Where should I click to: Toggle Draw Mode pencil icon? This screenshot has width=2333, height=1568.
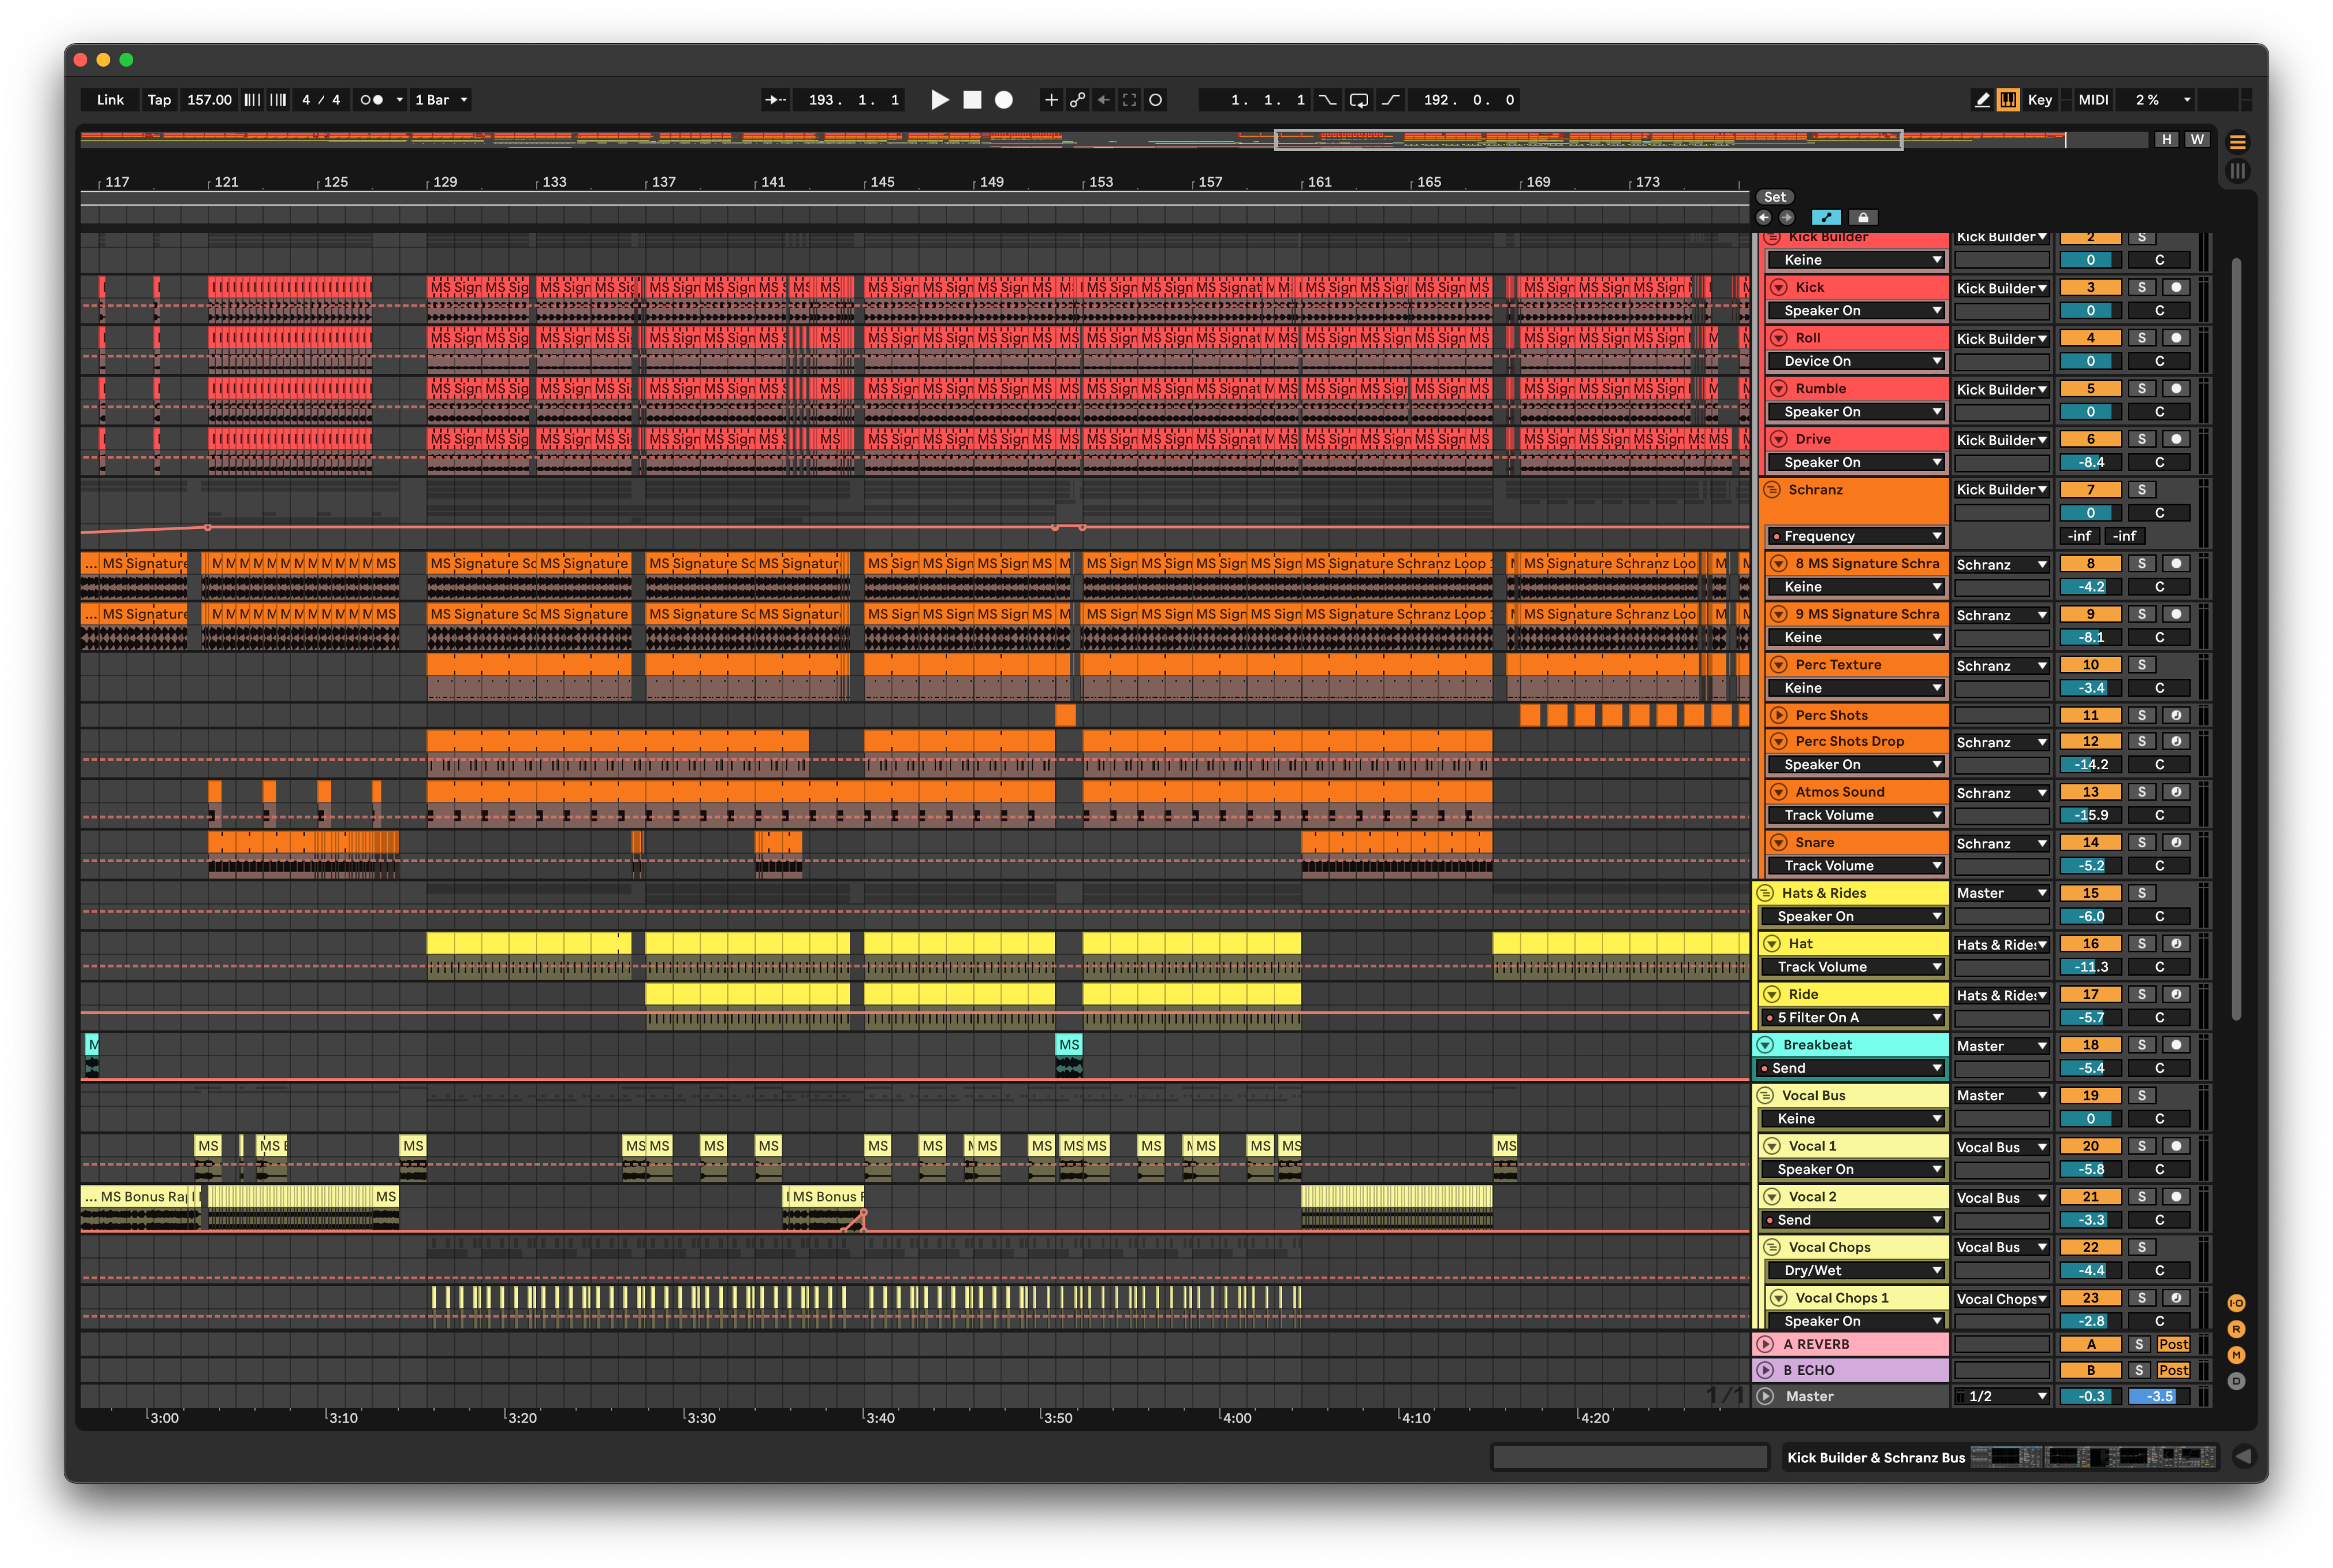pyautogui.click(x=1982, y=100)
